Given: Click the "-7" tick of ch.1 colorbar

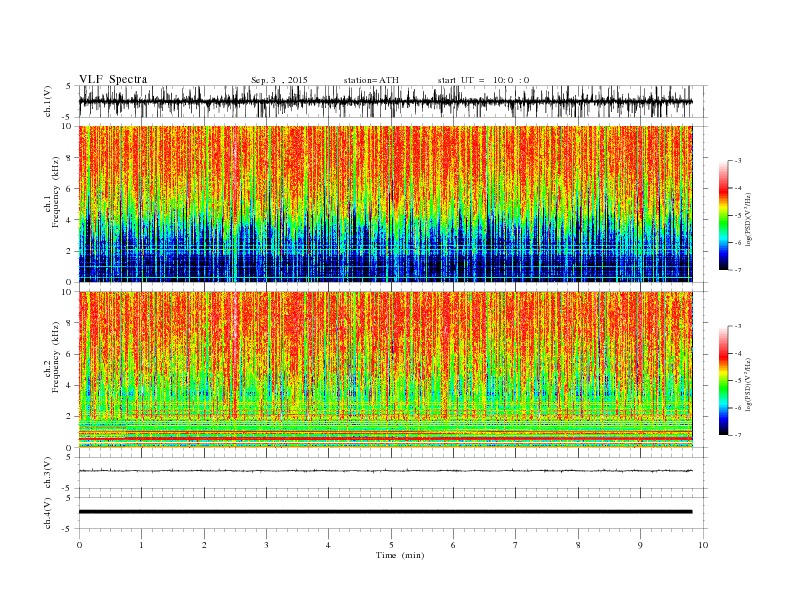Looking at the screenshot, I should click(738, 270).
